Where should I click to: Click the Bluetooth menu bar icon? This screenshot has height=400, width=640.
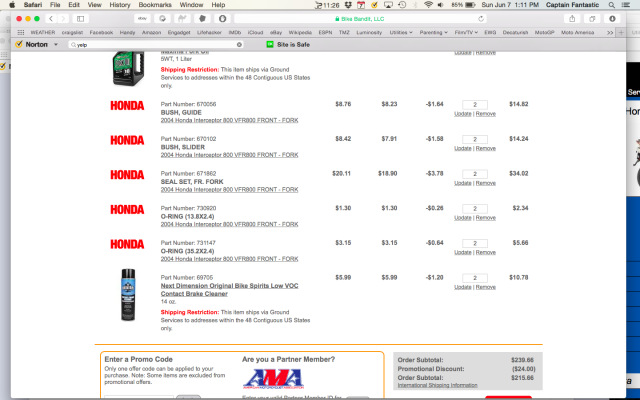coord(416,5)
